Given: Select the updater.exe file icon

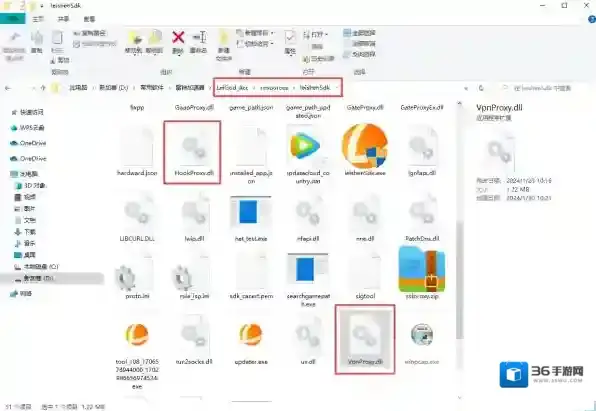Looking at the screenshot, I should coord(251,335).
